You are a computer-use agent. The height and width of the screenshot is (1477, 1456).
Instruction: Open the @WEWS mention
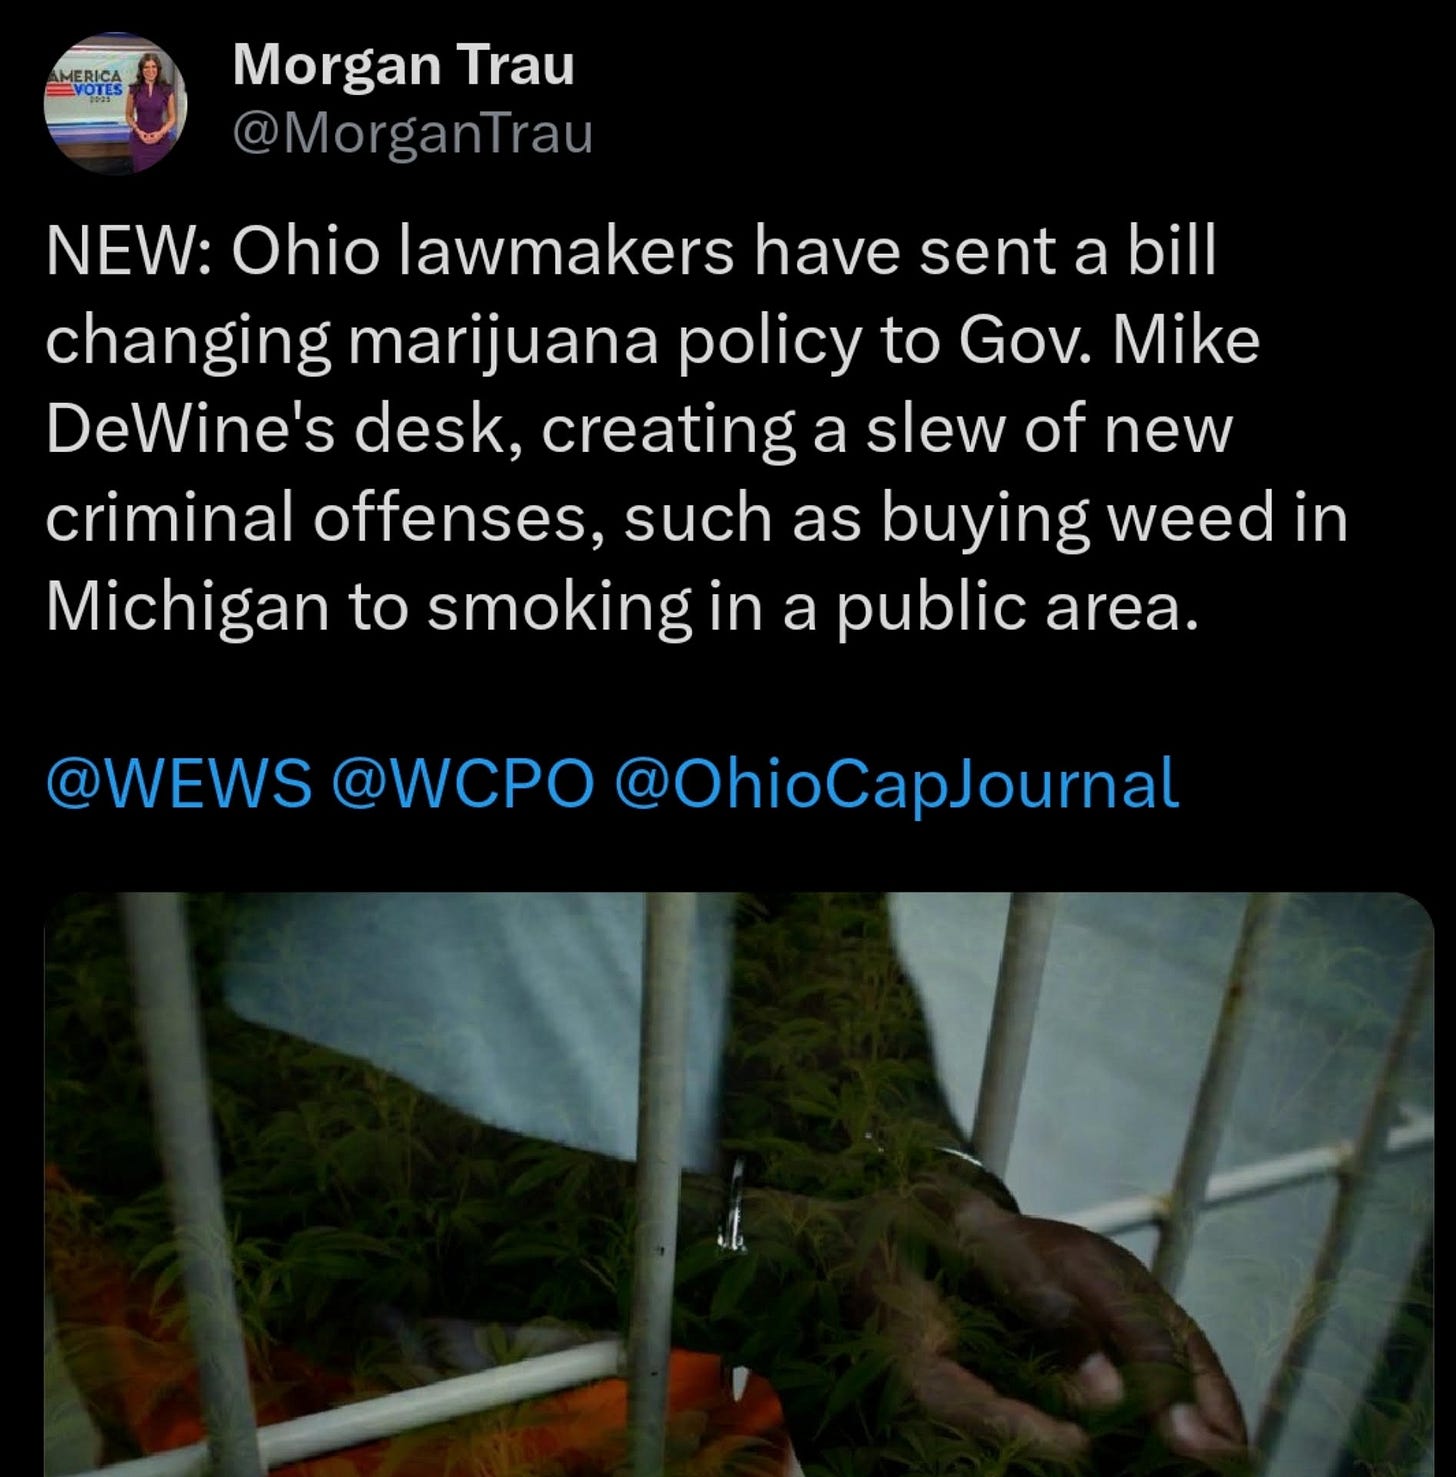pos(178,782)
